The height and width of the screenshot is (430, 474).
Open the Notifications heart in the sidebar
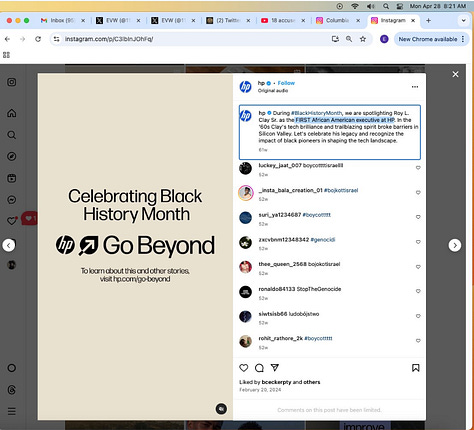pos(12,221)
